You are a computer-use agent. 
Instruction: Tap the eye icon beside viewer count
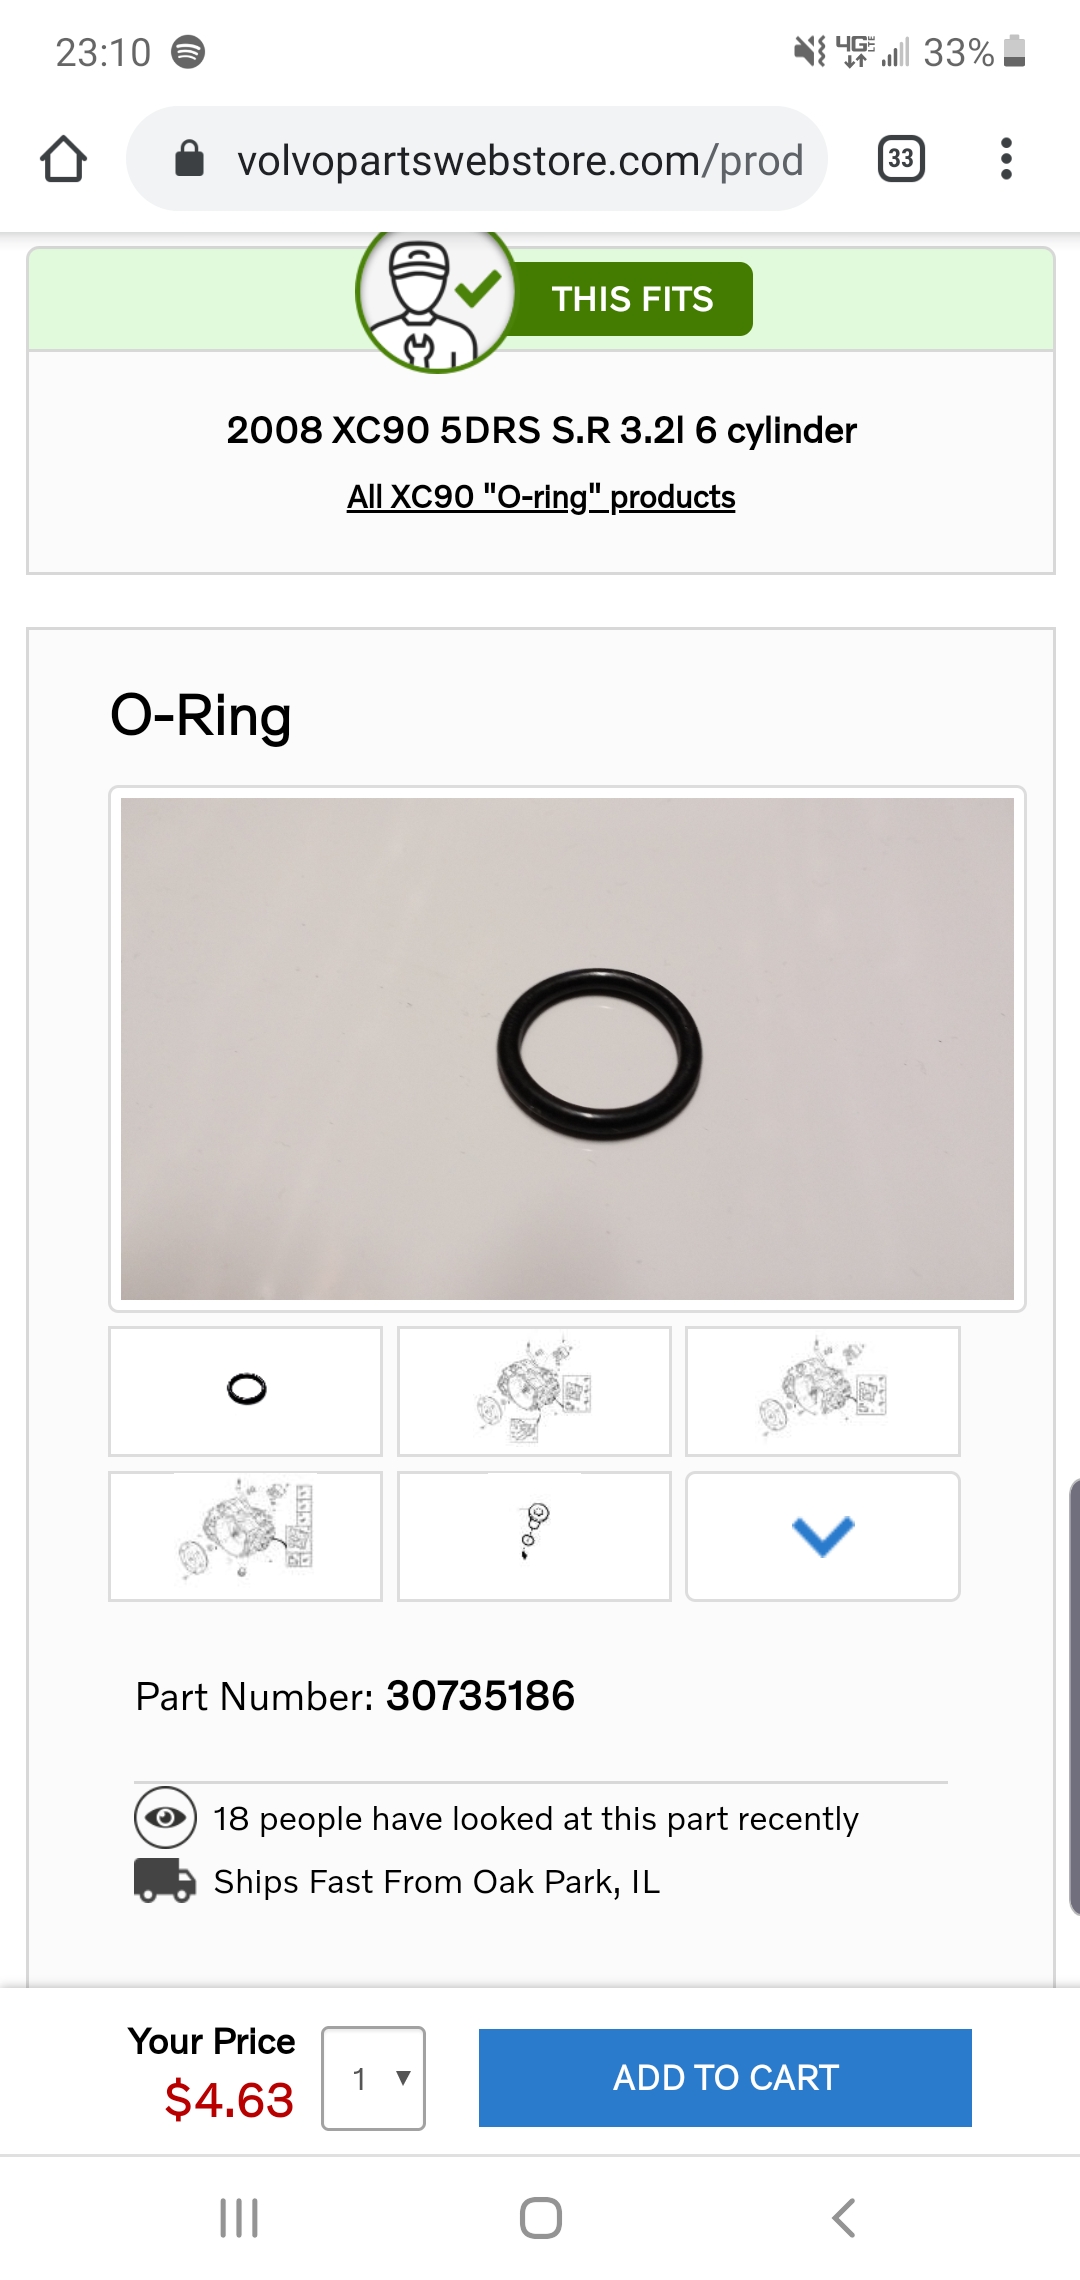click(x=165, y=1817)
